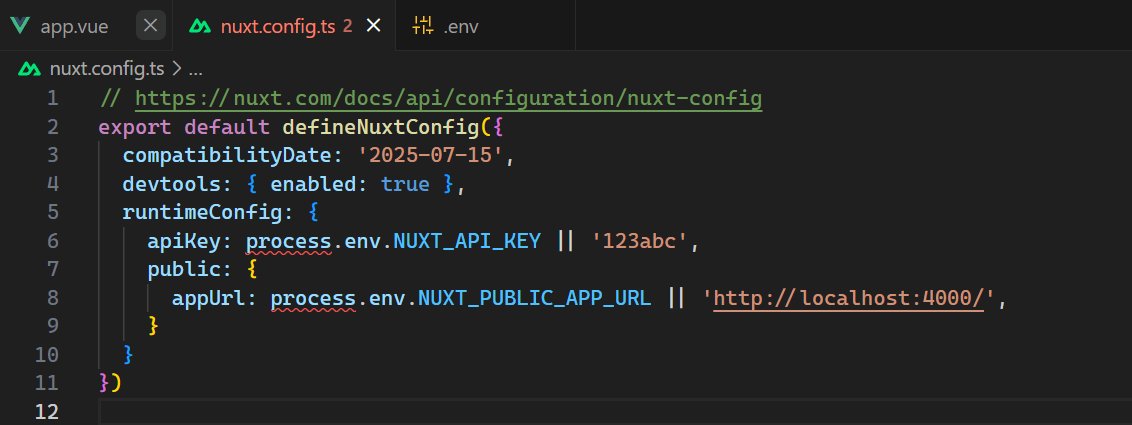Click the Vue icon on app.vue tab
Screen dimensions: 1132x425
(20, 27)
